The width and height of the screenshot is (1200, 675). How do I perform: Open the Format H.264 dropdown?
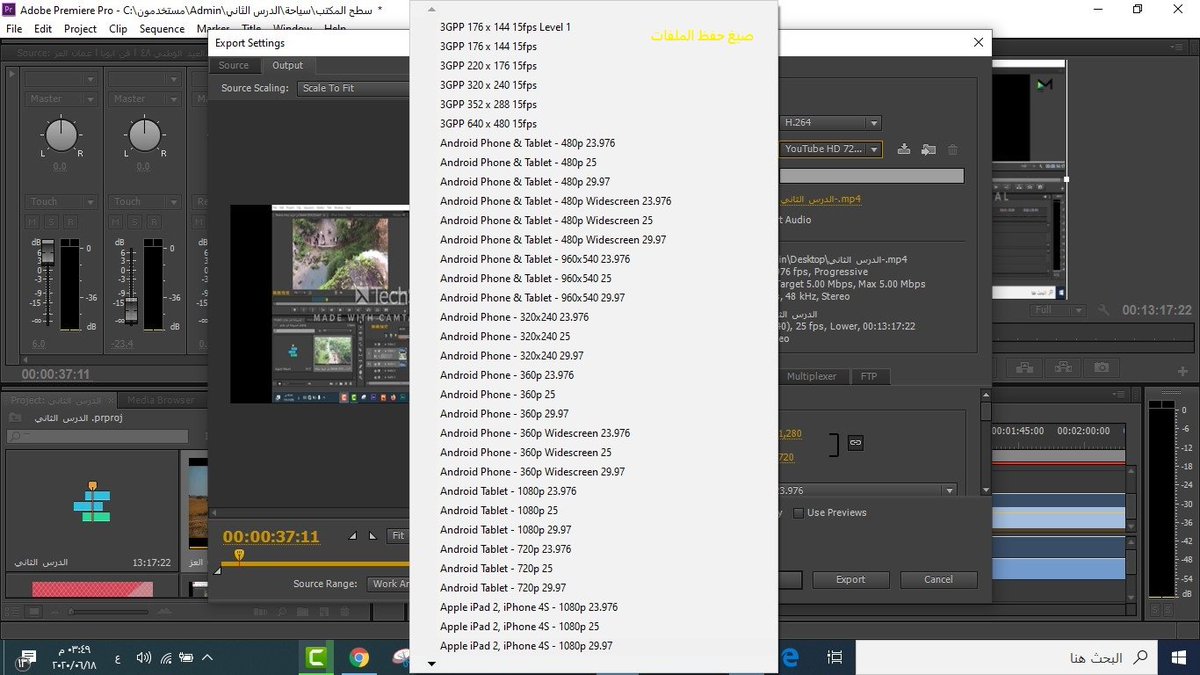click(x=830, y=123)
